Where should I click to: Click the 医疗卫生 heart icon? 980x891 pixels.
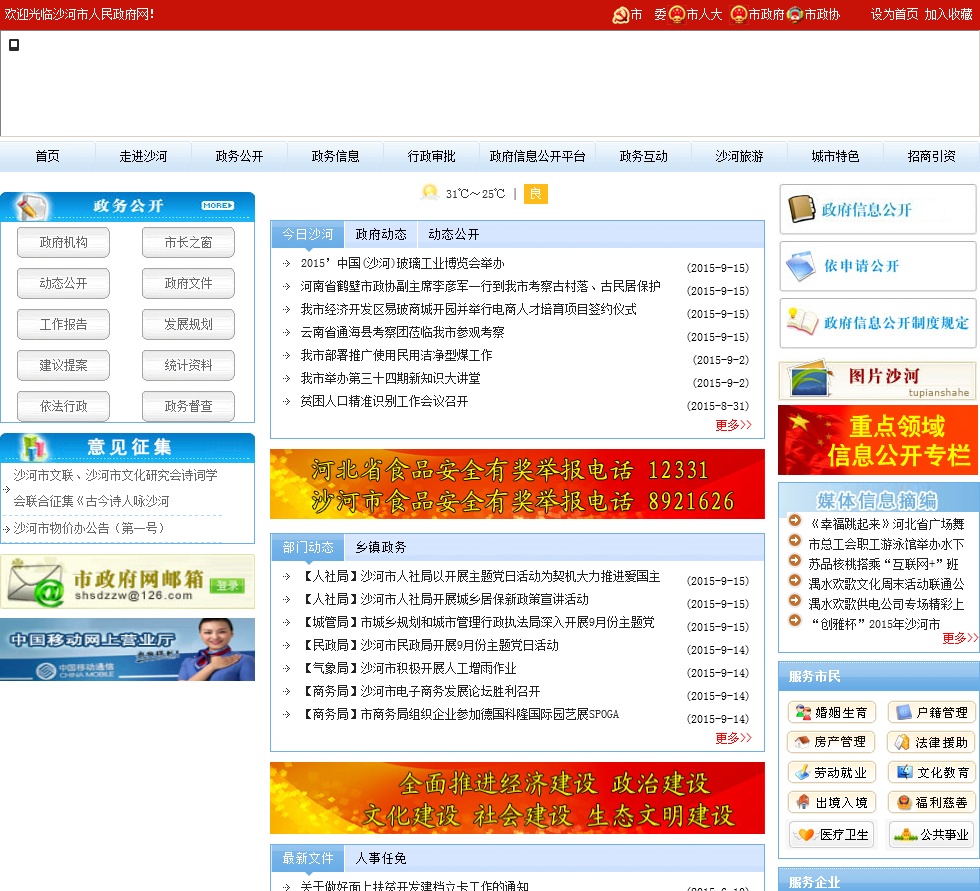click(x=806, y=835)
